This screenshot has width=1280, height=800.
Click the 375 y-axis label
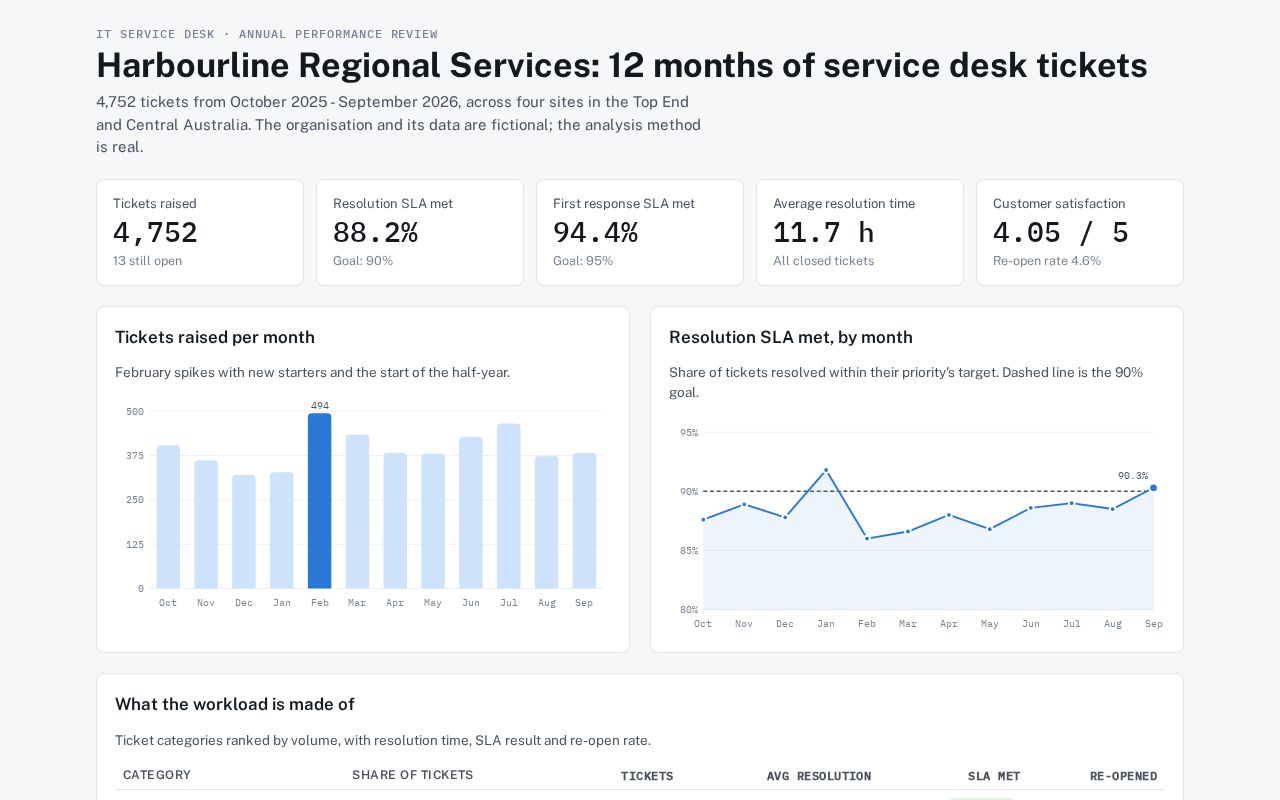coord(135,456)
